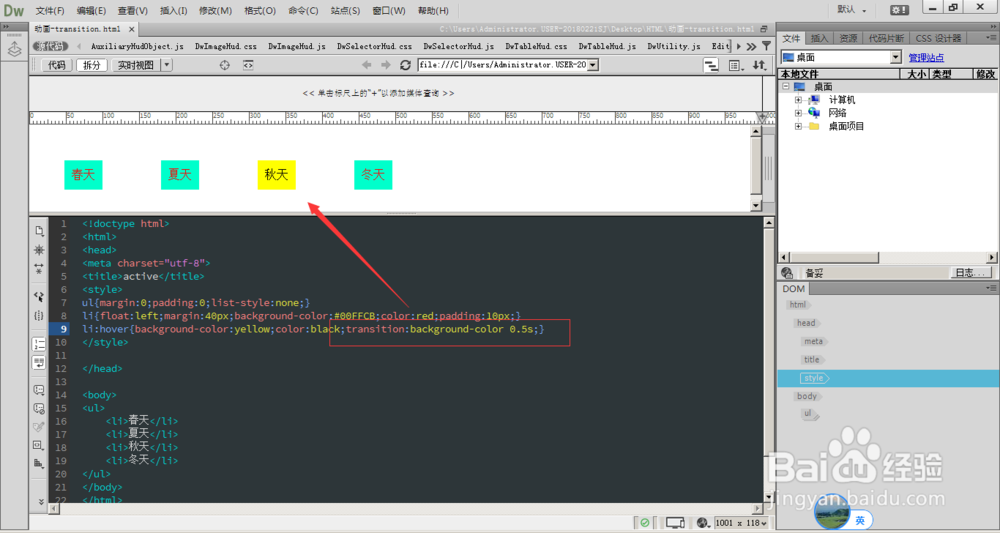This screenshot has height=533, width=1000.
Task: Click the file management arrows icon
Action: 759,65
